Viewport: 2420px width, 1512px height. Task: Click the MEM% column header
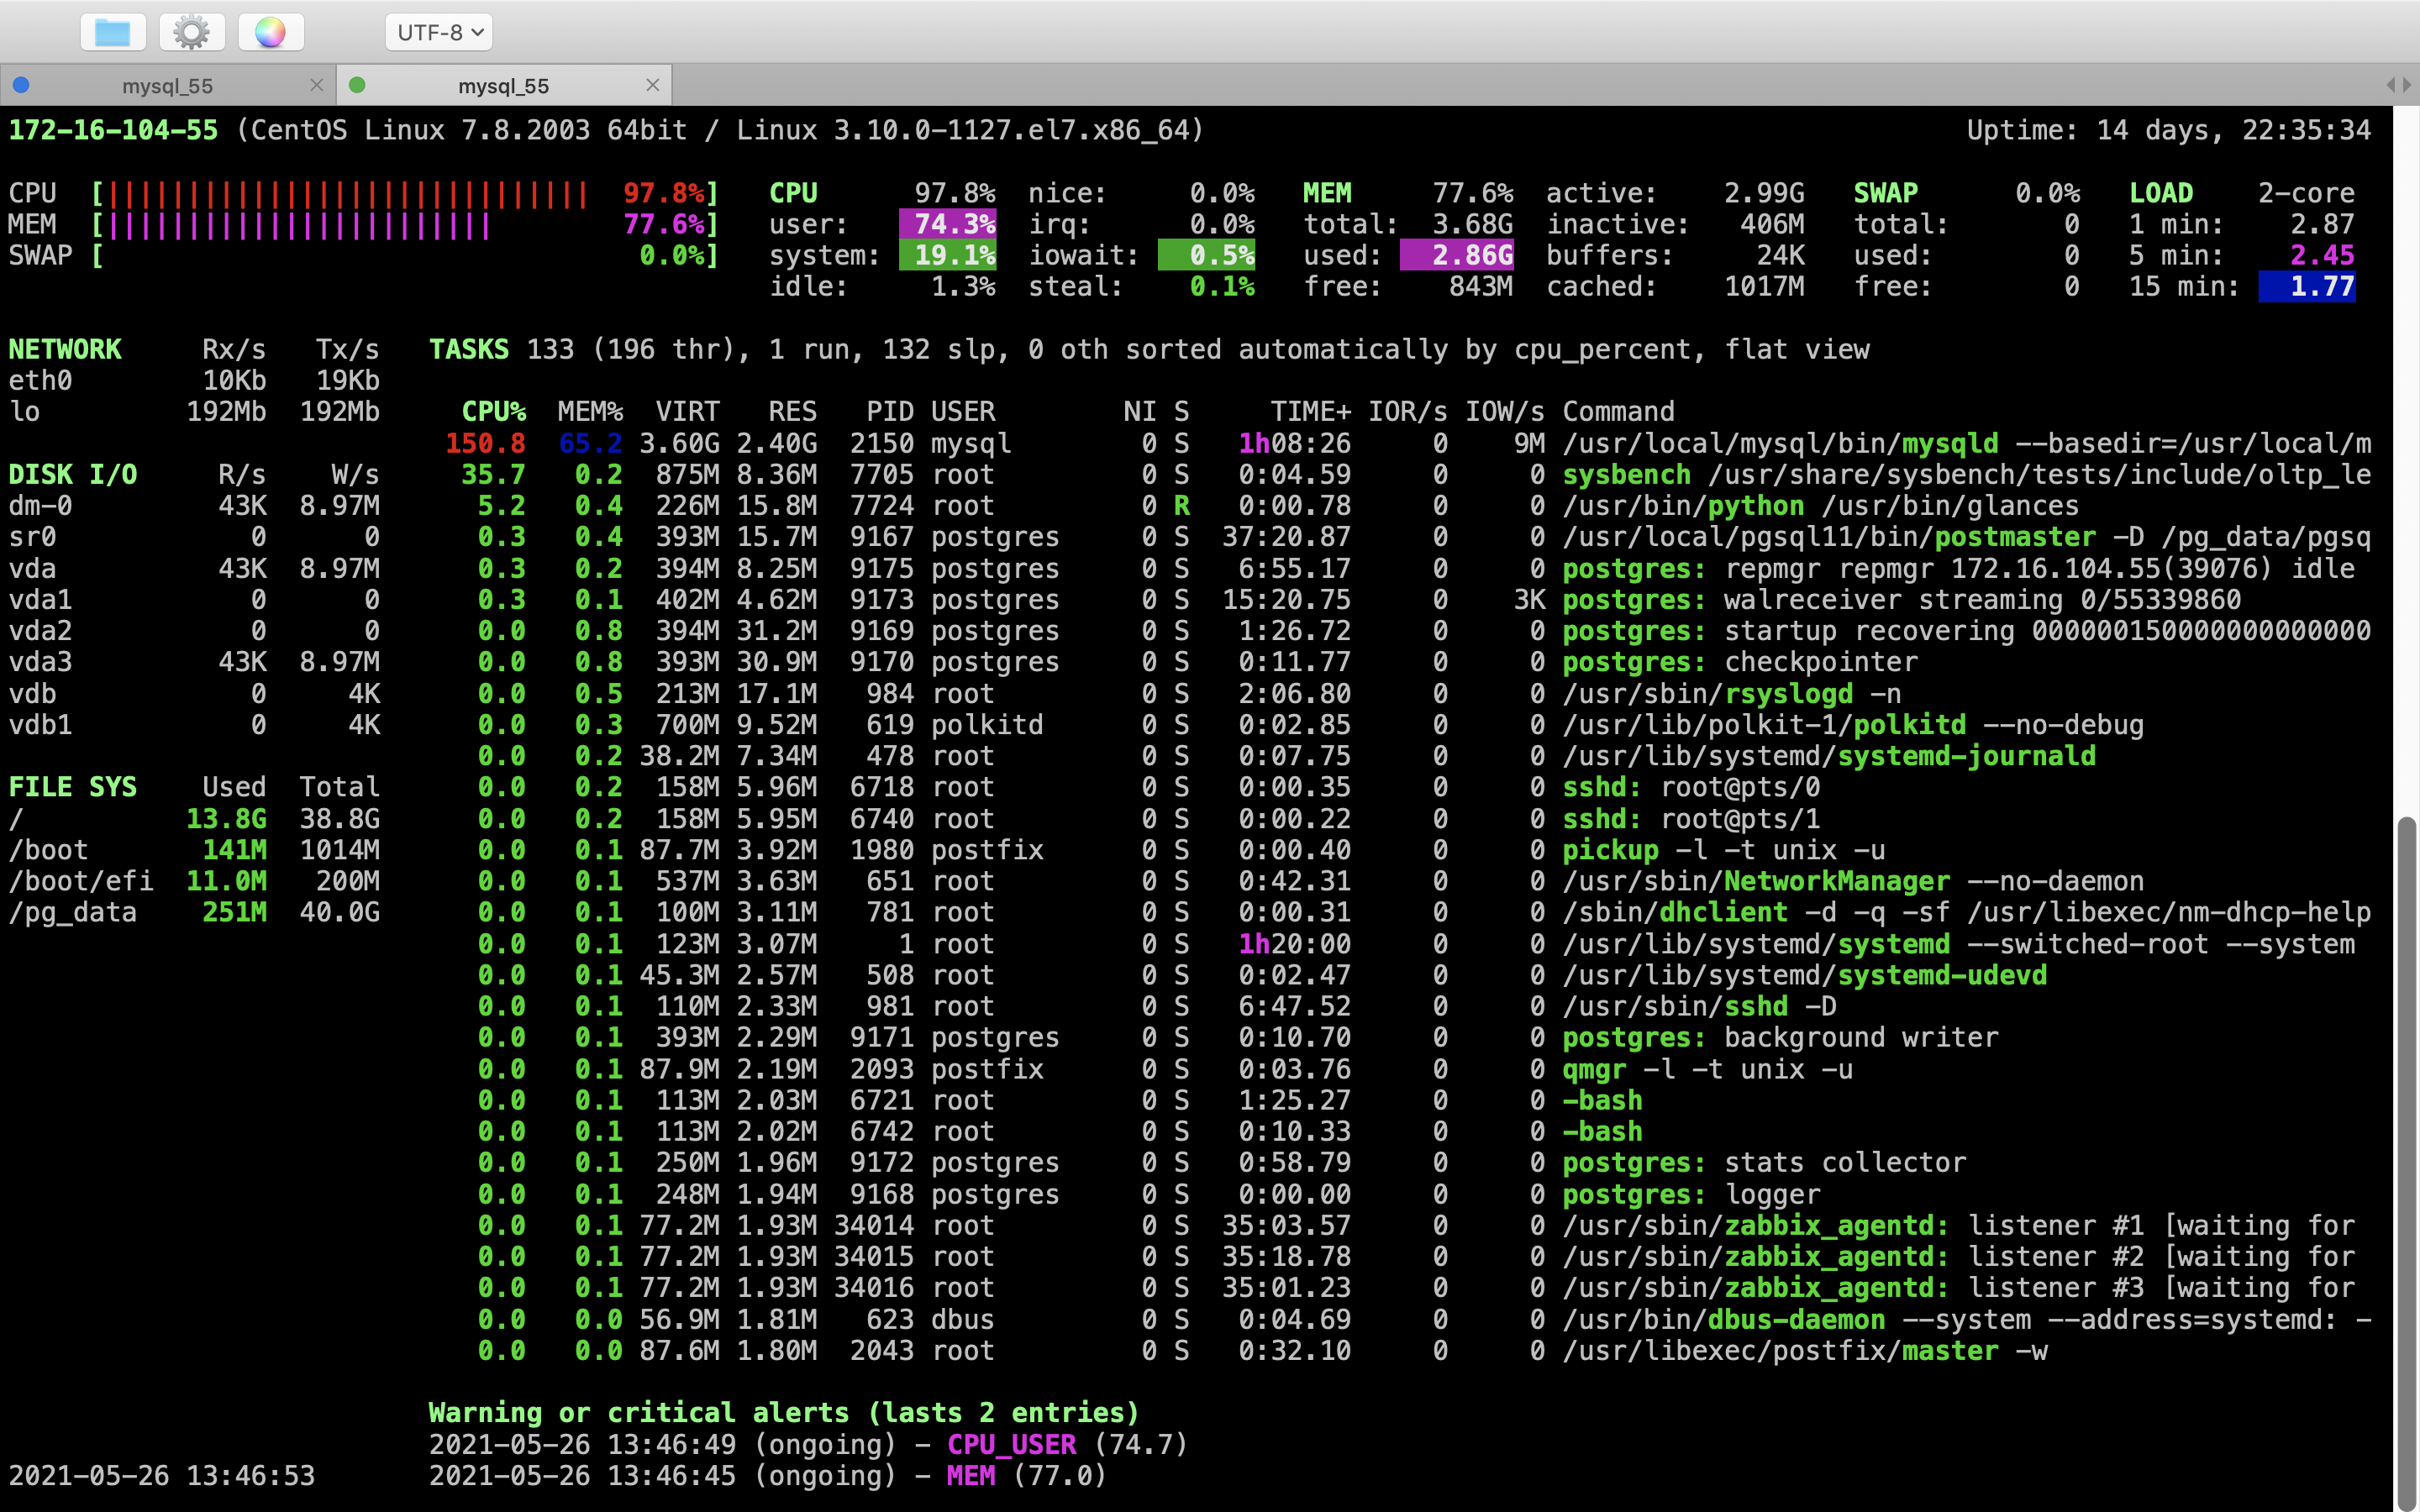tap(590, 411)
